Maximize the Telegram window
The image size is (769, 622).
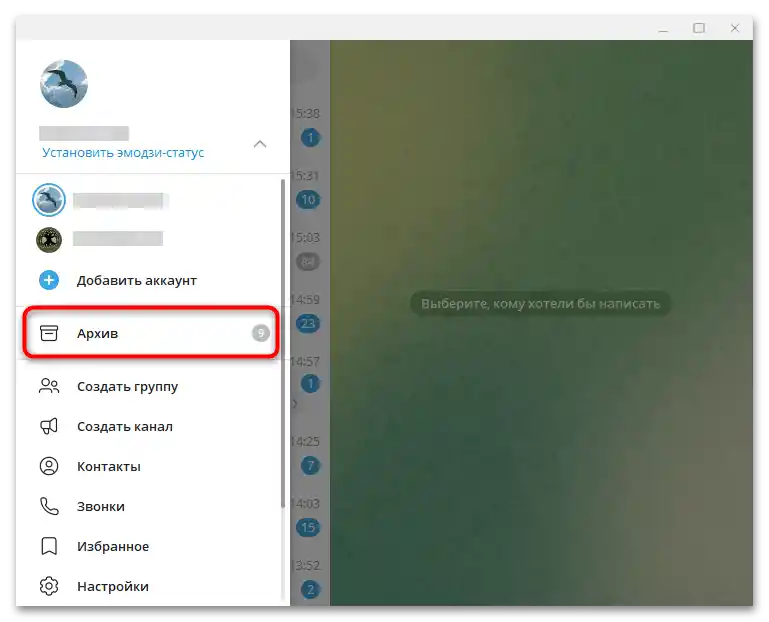699,28
